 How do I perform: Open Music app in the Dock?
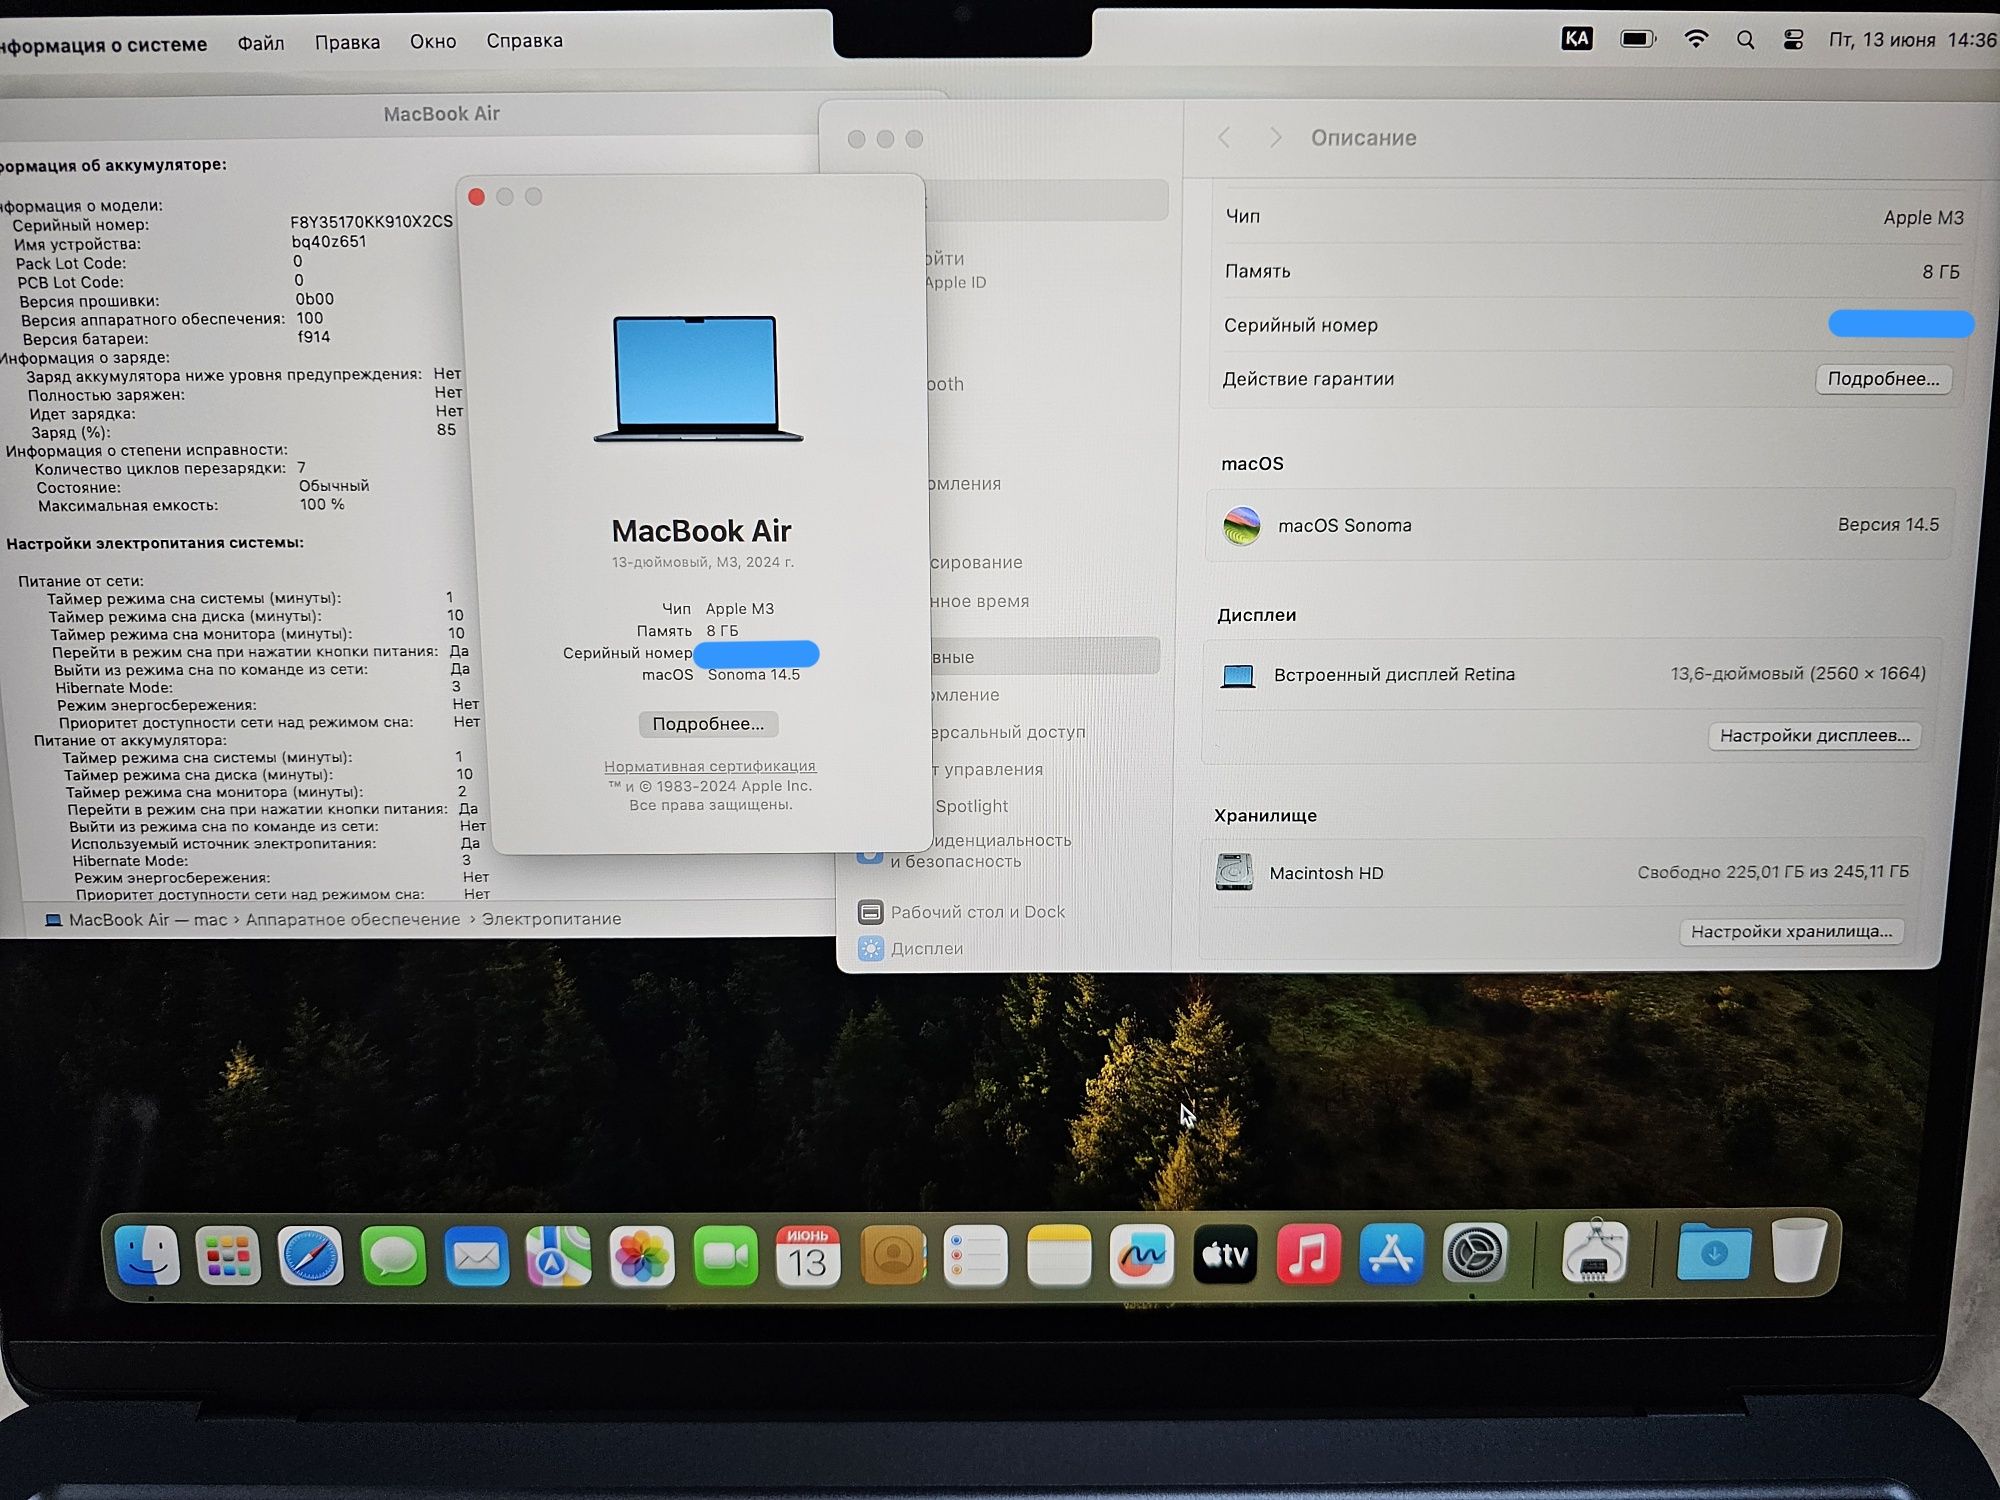point(1308,1254)
